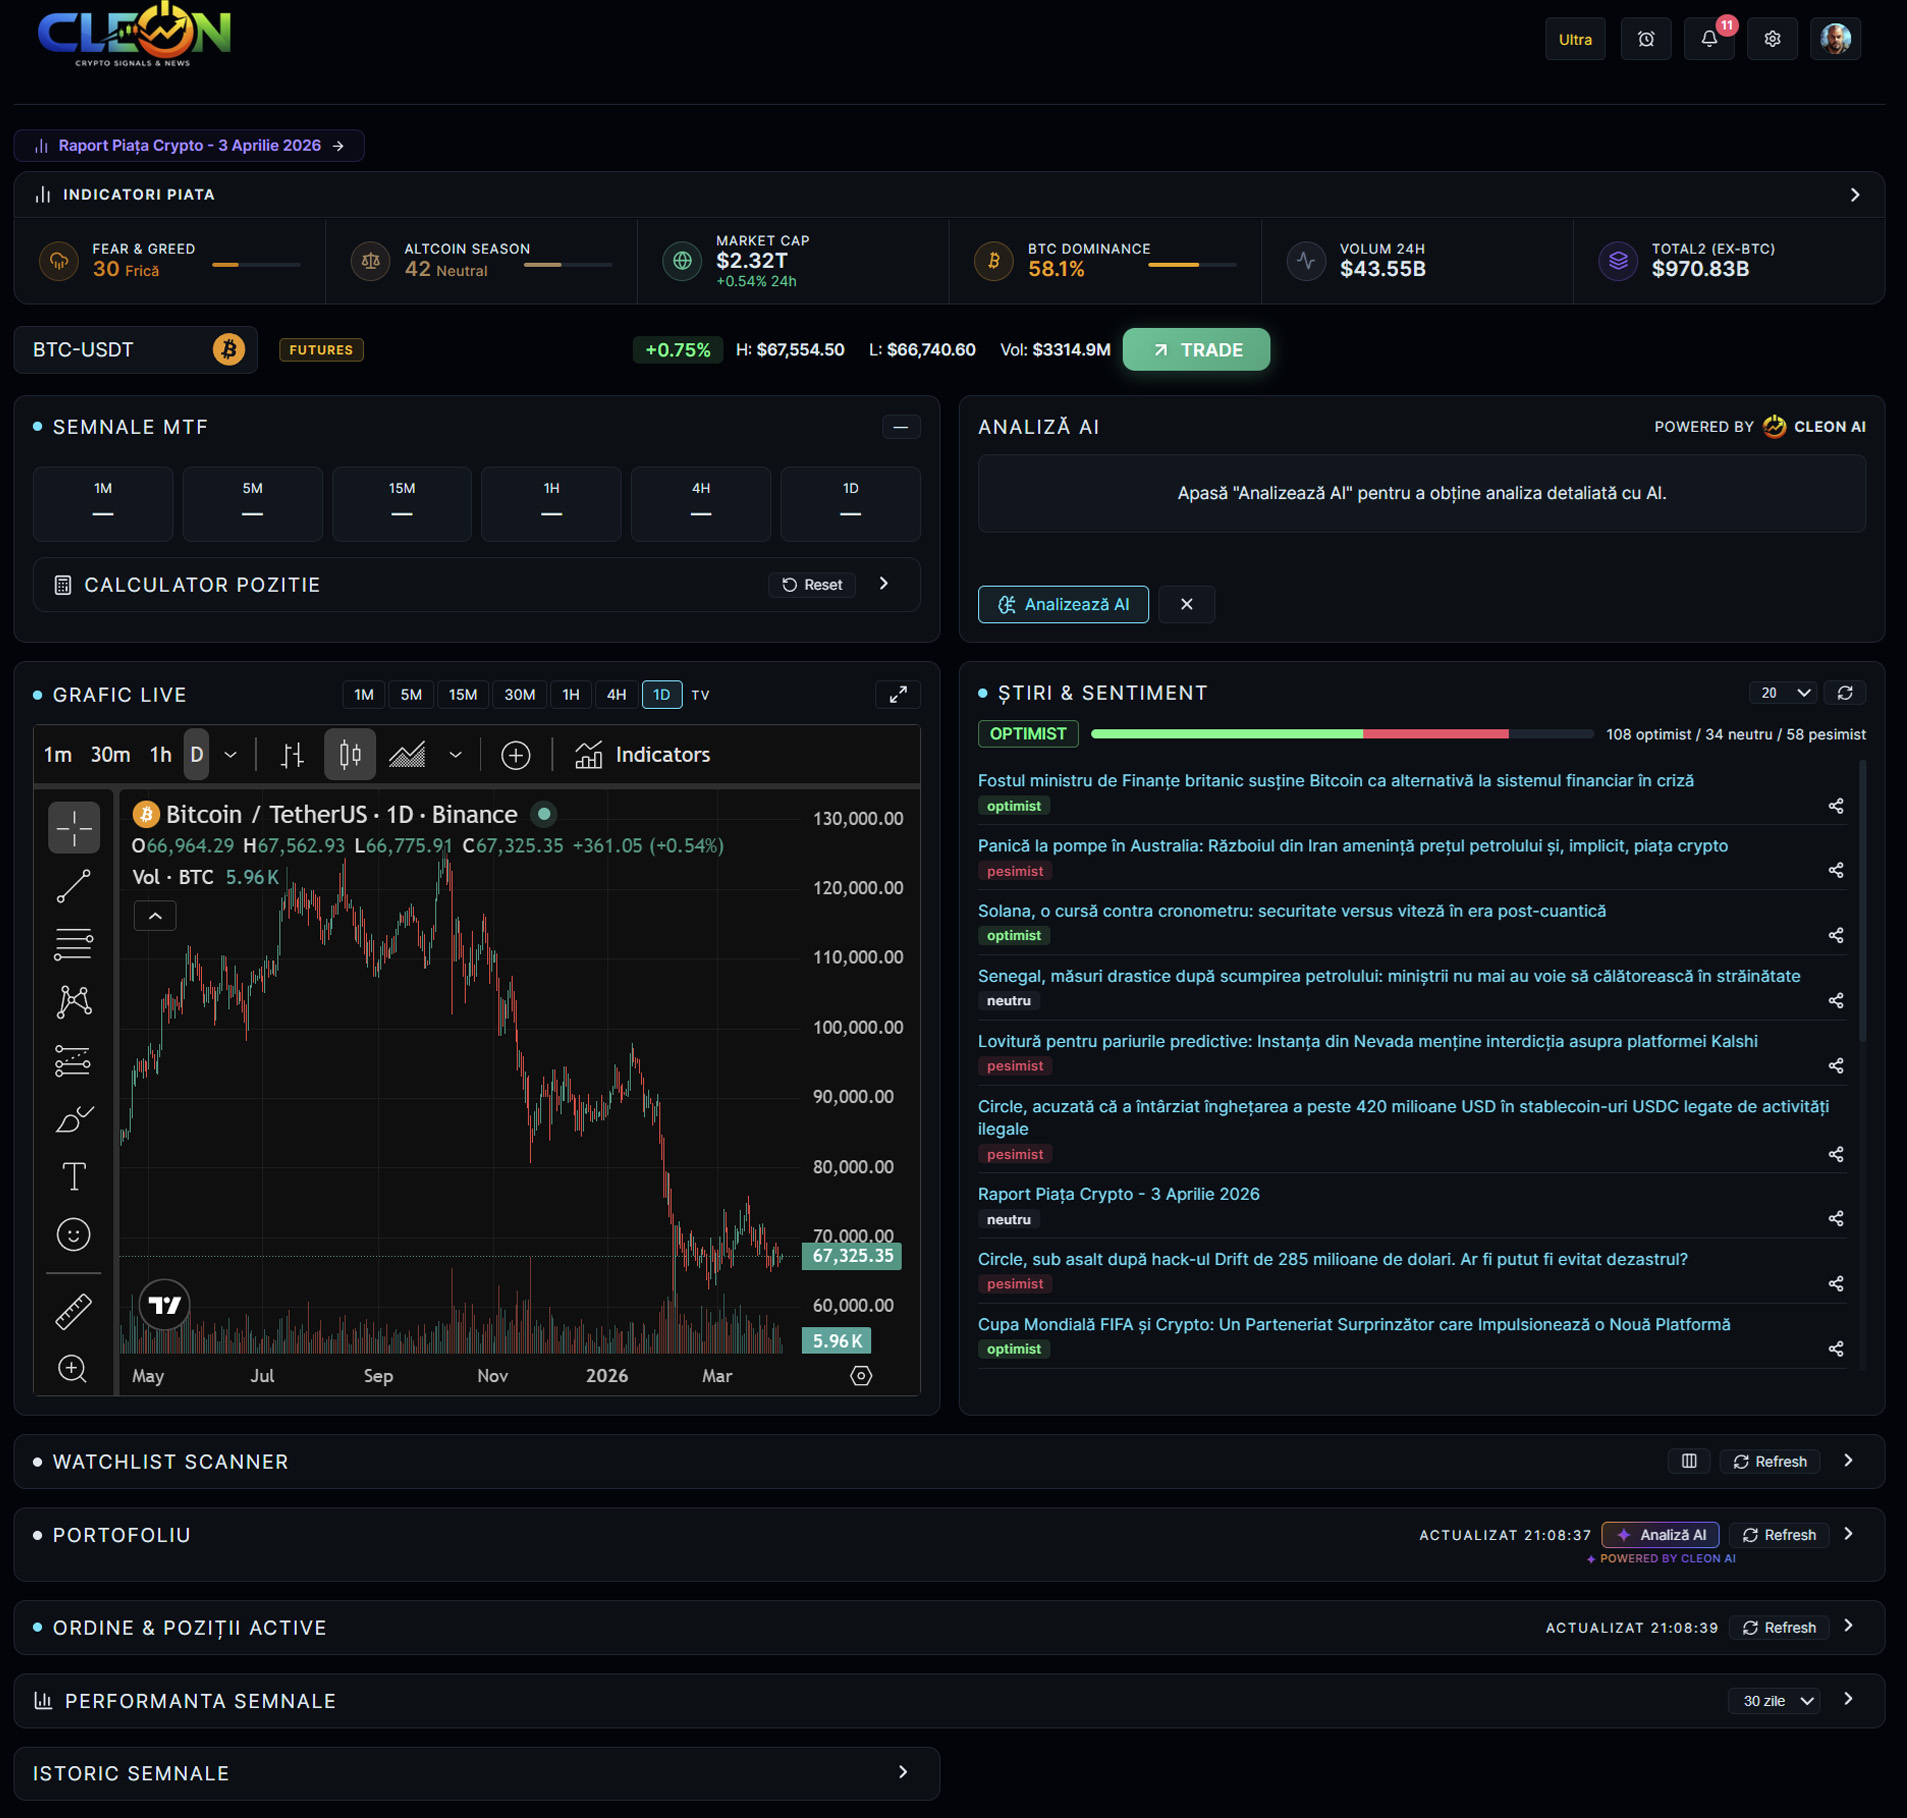Click the news sentiment progress bar
The width and height of the screenshot is (1907, 1818).
(1341, 734)
